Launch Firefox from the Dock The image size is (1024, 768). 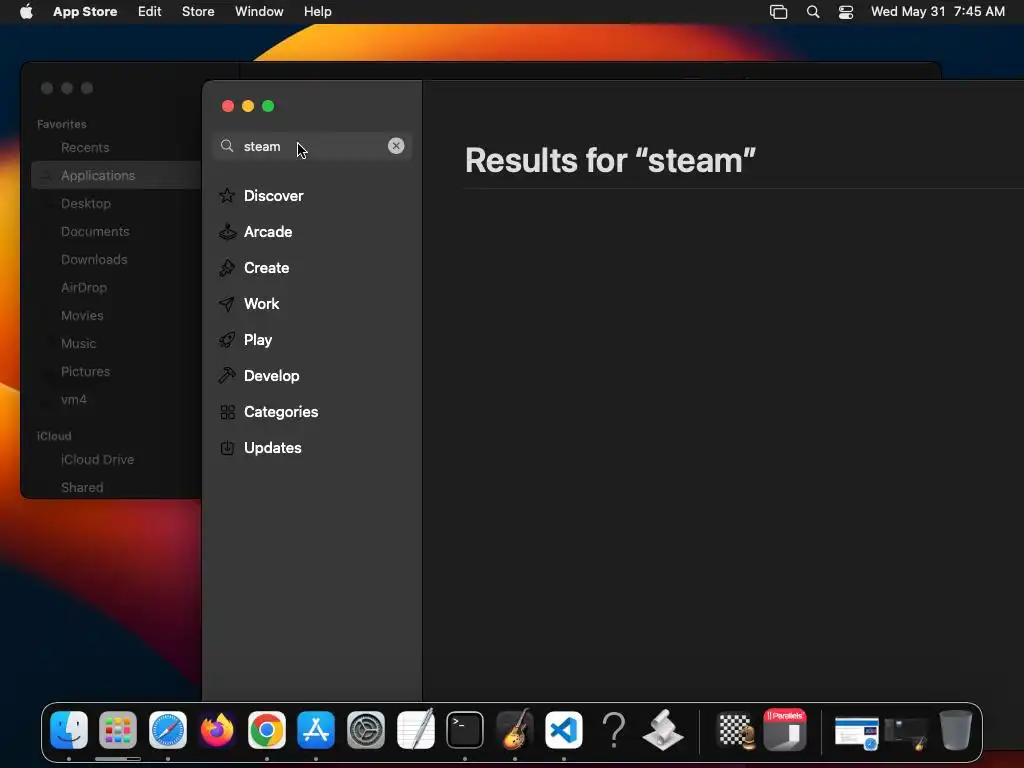click(217, 730)
